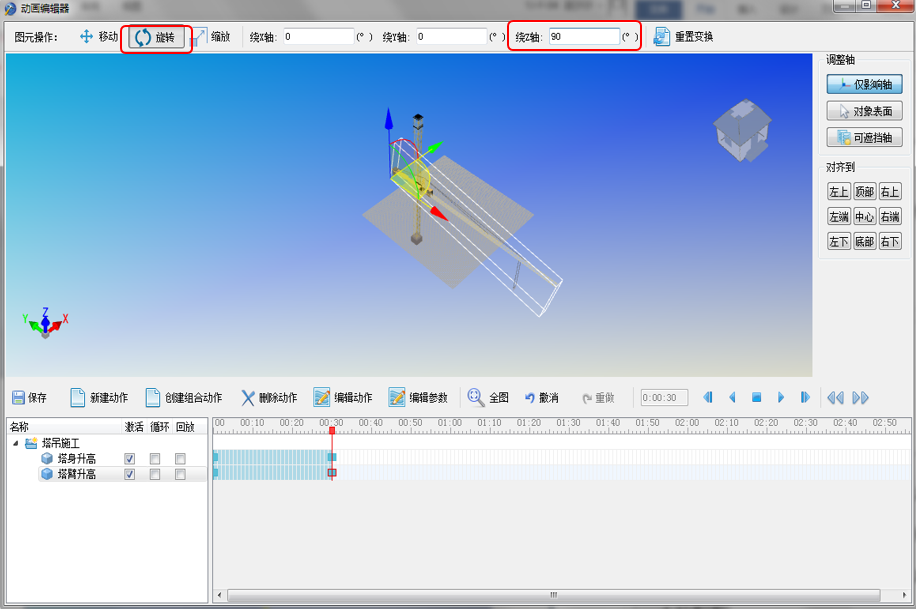Click the 回放 column header
Image resolution: width=916 pixels, height=609 pixels.
click(x=185, y=427)
